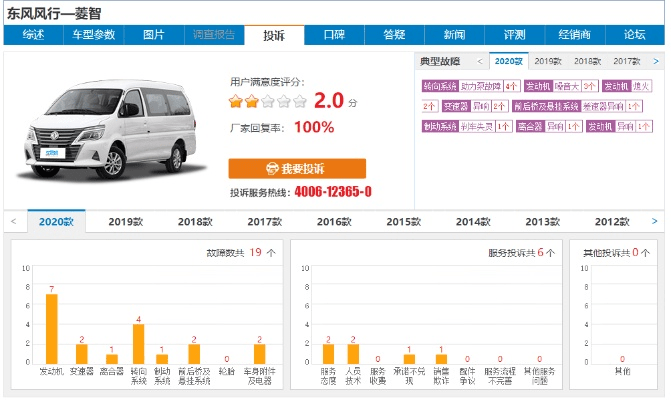The width and height of the screenshot is (671, 400).
Task: Click the headset icon in 我要投诉 button
Action: [272, 168]
